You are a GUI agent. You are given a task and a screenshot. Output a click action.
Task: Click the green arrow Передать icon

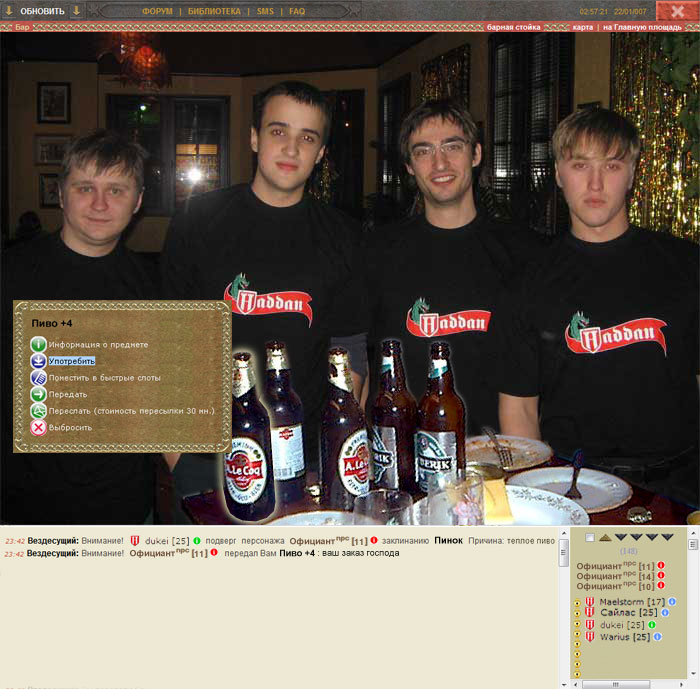point(38,394)
